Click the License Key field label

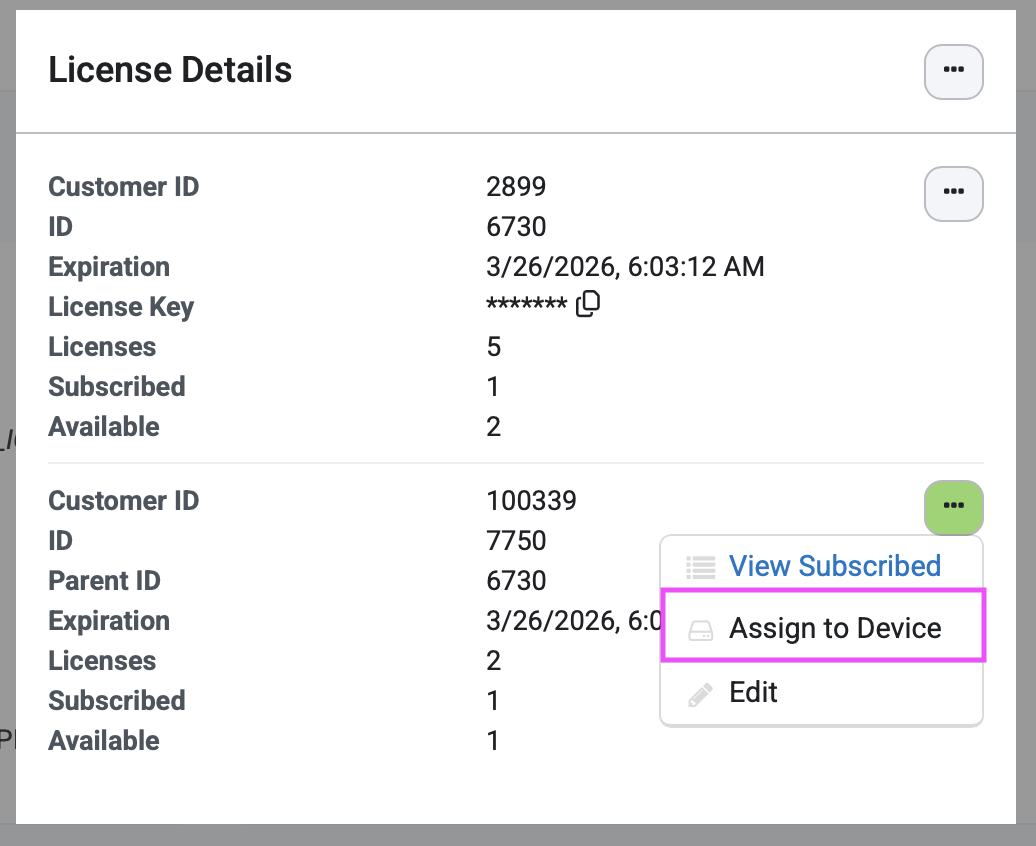point(121,307)
